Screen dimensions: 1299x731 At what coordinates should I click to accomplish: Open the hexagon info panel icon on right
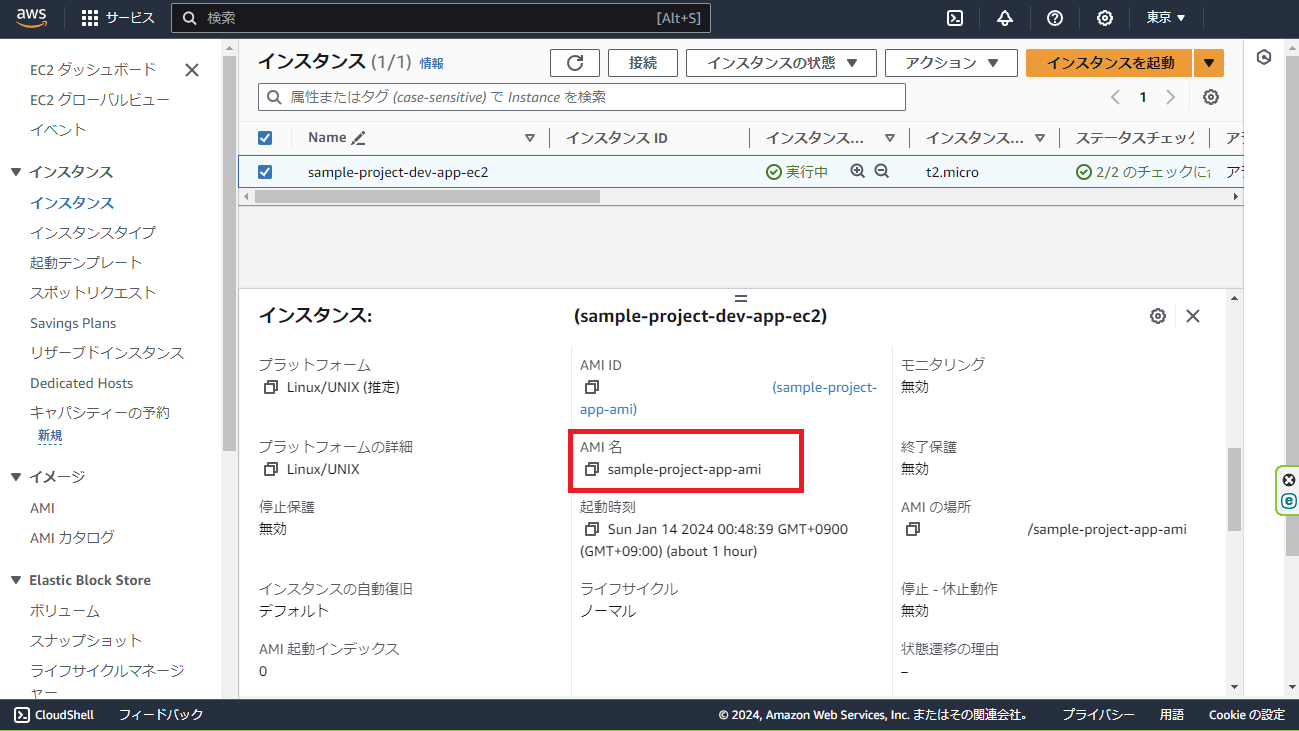pyautogui.click(x=1264, y=58)
